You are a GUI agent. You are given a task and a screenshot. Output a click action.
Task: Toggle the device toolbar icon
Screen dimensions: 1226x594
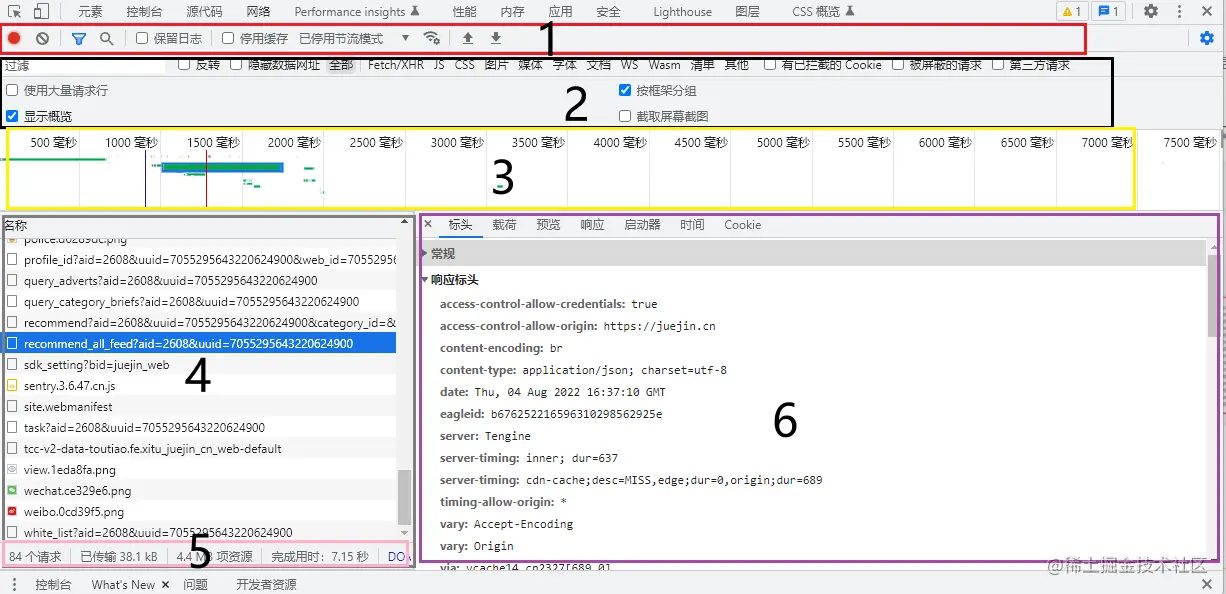click(x=41, y=12)
